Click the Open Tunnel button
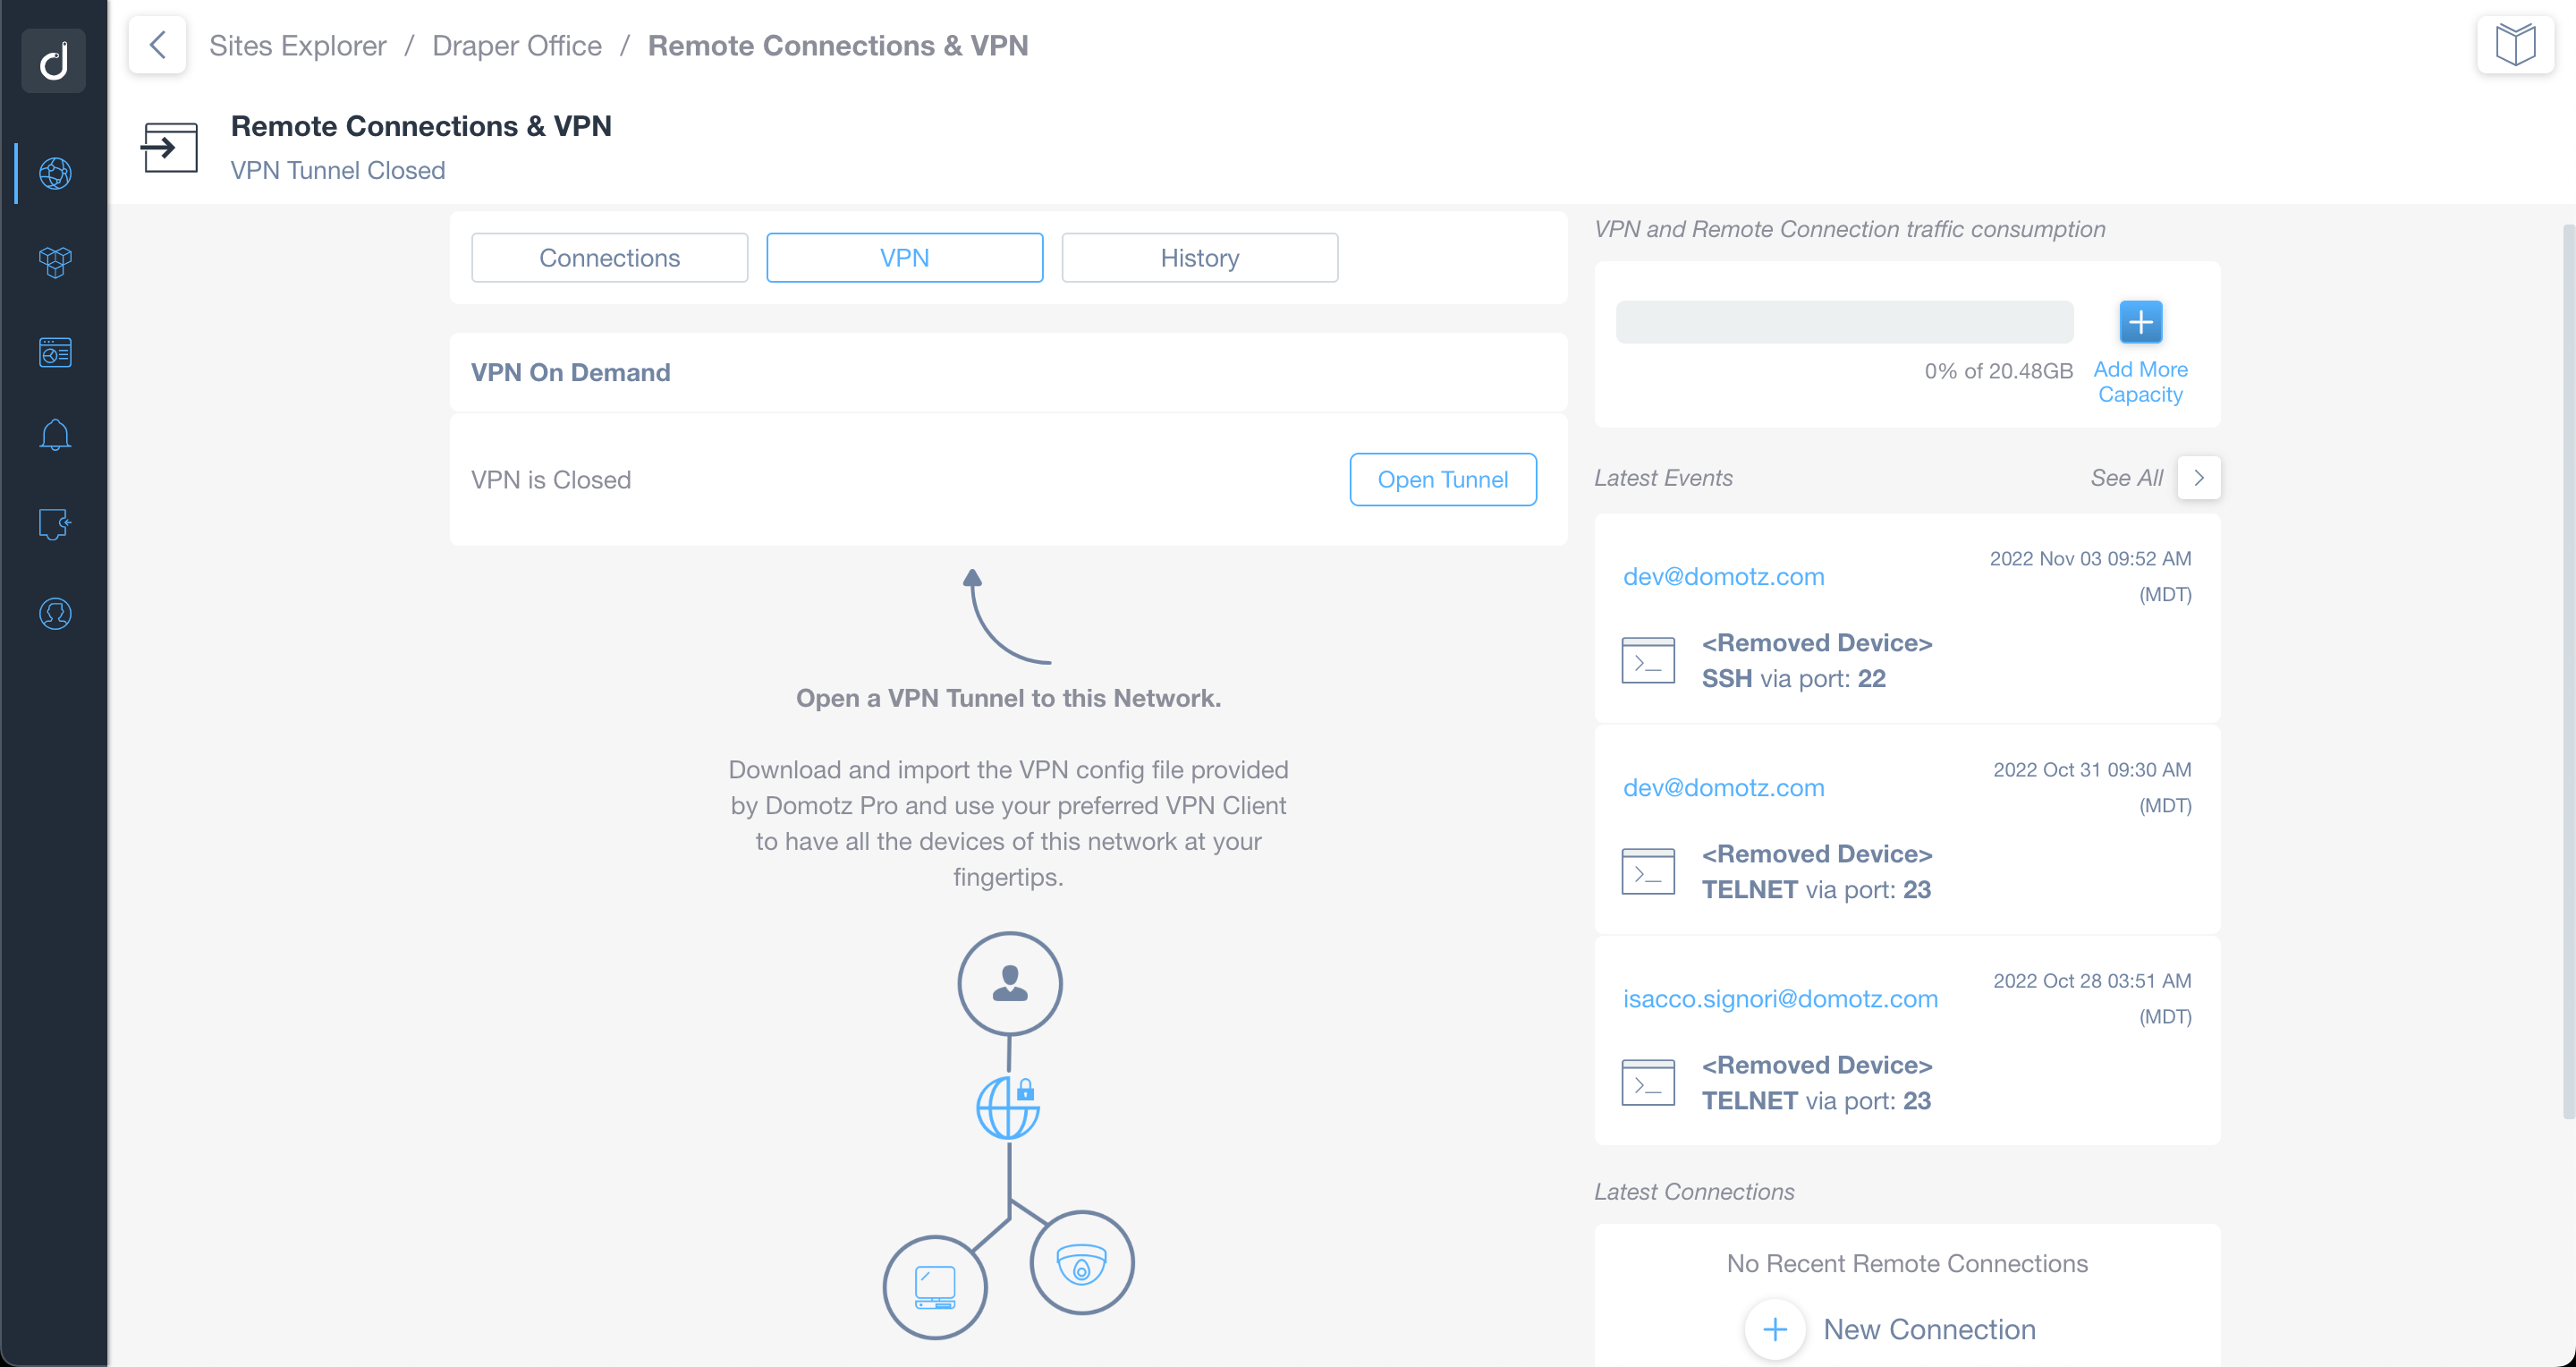Screen dimensions: 2576x1367 1442,480
